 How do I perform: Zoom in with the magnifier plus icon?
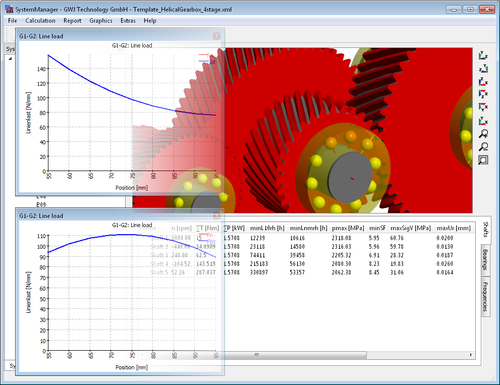(483, 134)
